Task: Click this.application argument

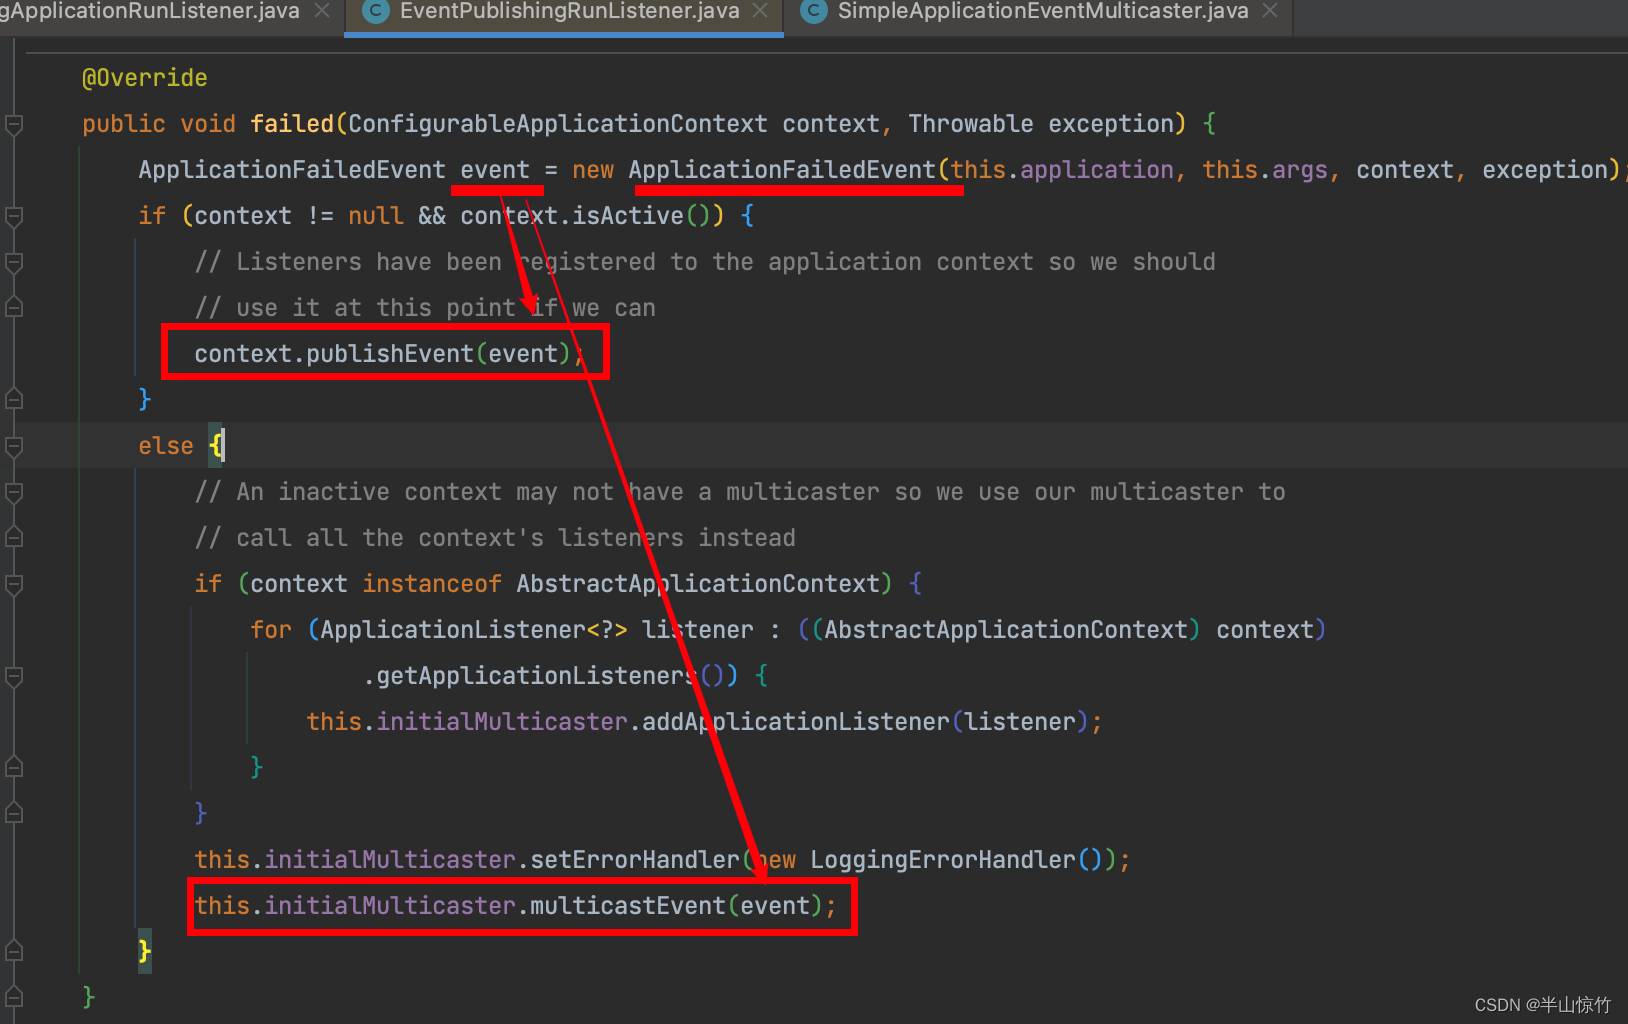Action: [x=1062, y=170]
